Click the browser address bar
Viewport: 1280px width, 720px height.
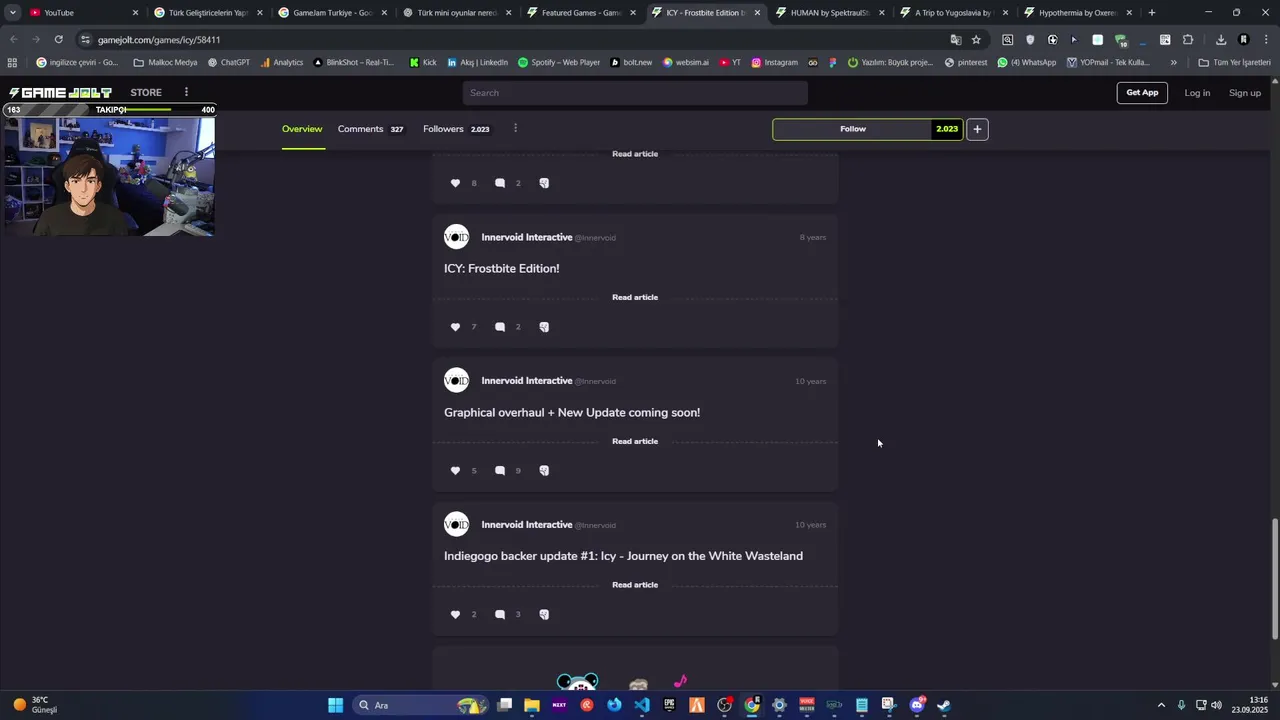tap(520, 39)
